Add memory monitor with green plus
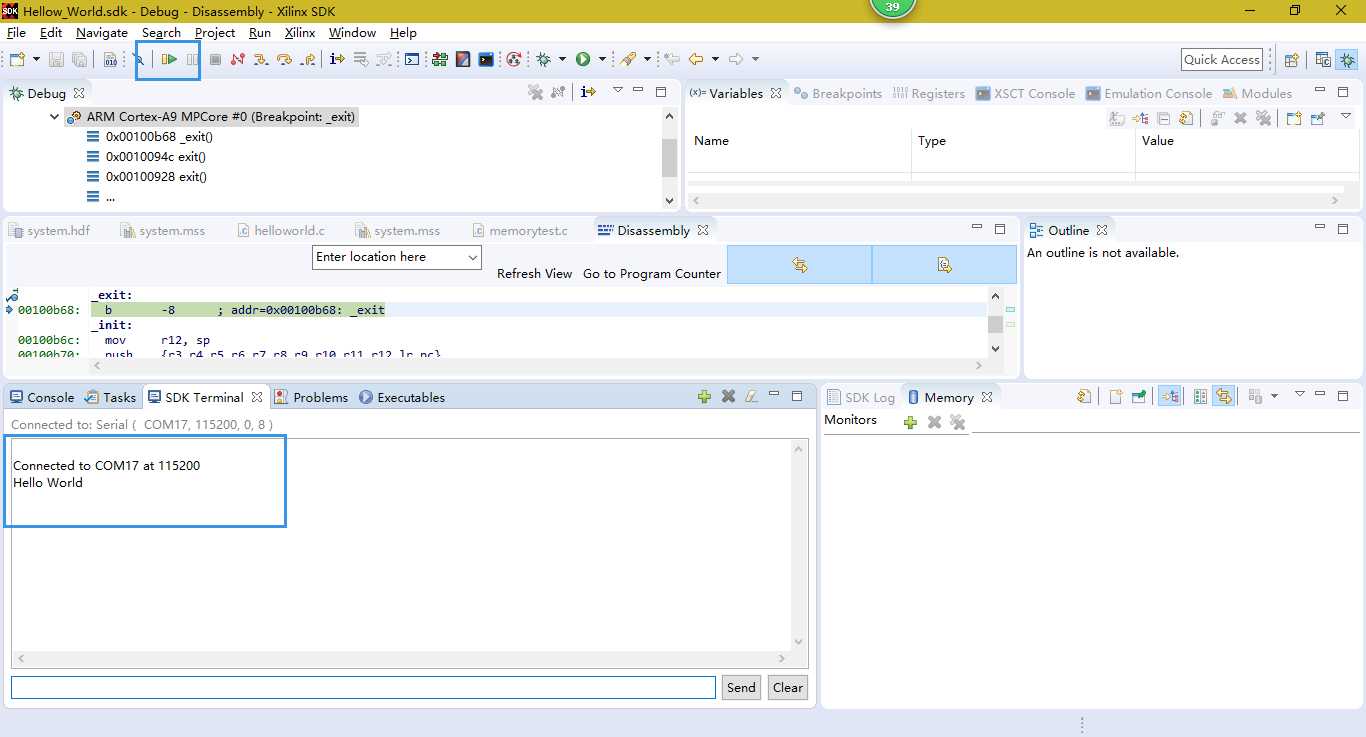 coord(910,422)
